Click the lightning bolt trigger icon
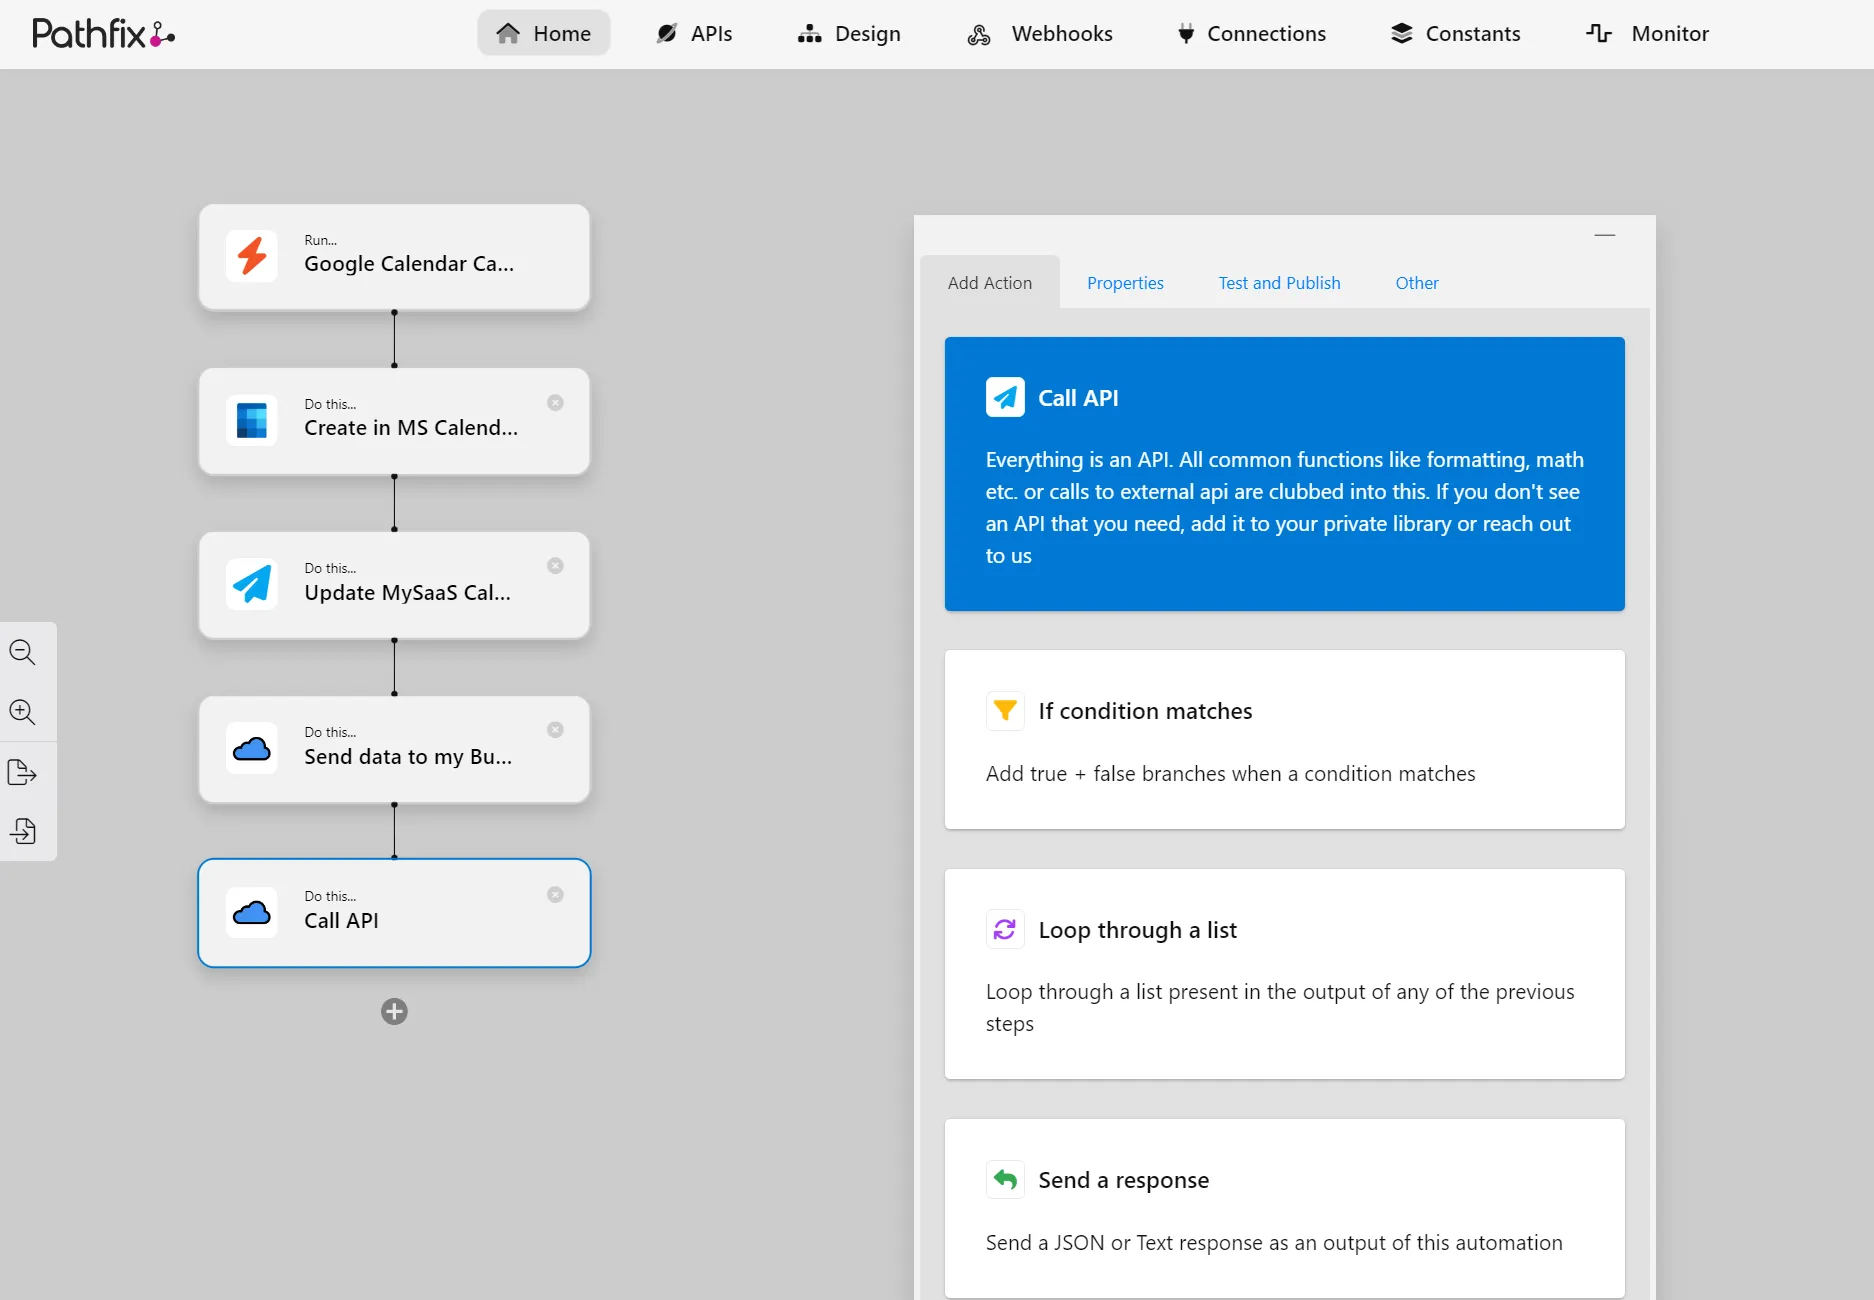This screenshot has height=1300, width=1874. (x=252, y=256)
